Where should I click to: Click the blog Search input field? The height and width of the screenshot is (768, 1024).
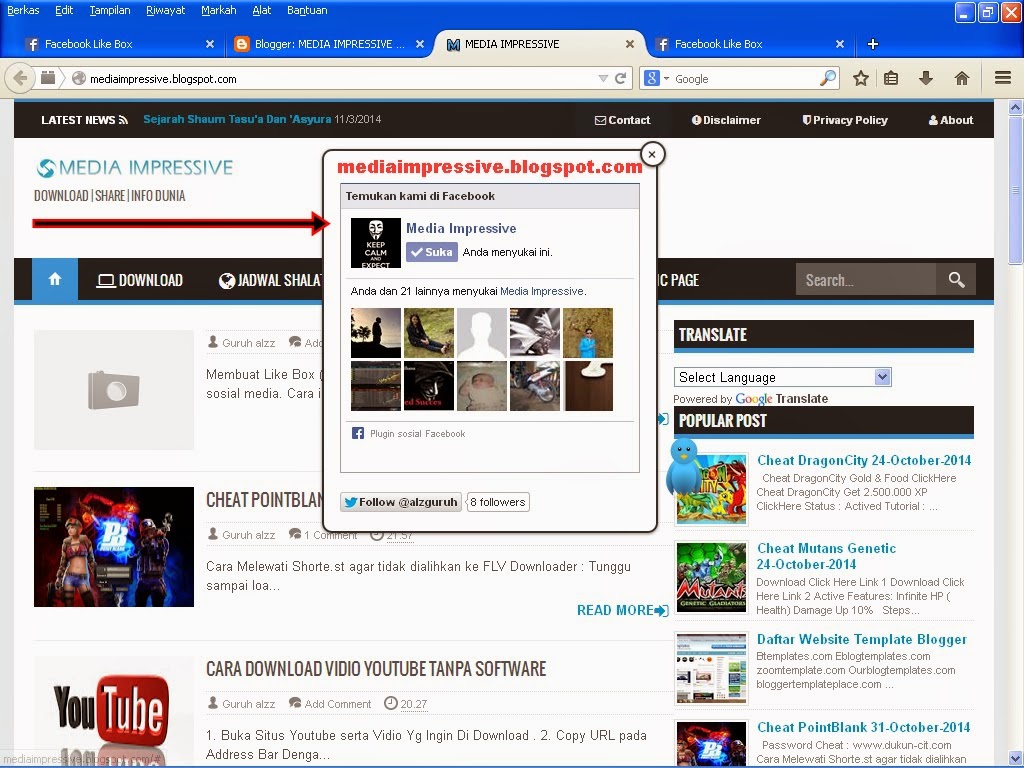click(866, 280)
